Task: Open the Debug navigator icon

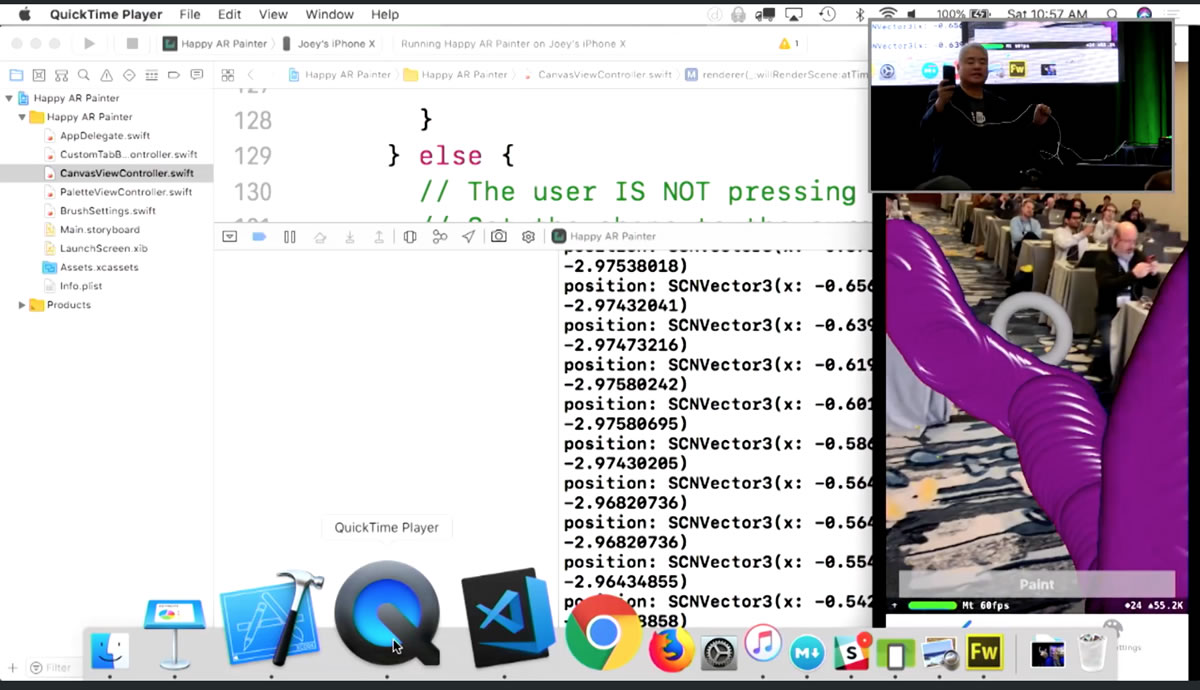Action: 152,75
